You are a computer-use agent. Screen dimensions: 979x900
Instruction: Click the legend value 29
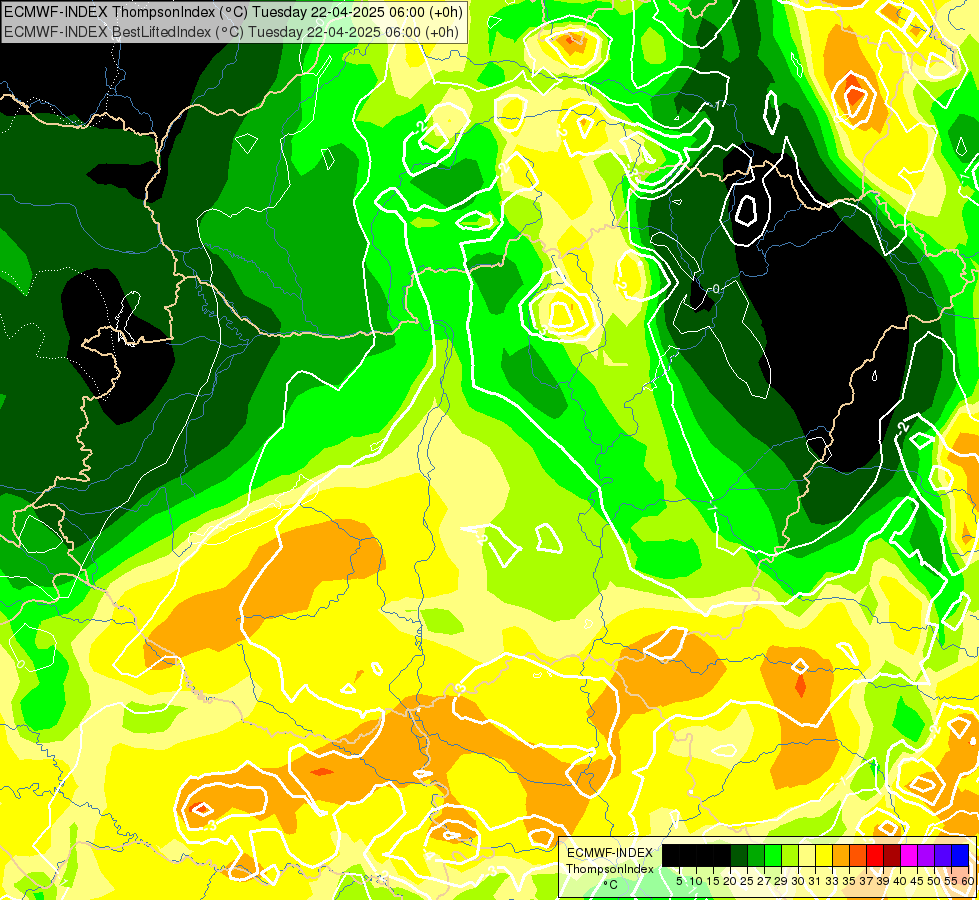781,881
